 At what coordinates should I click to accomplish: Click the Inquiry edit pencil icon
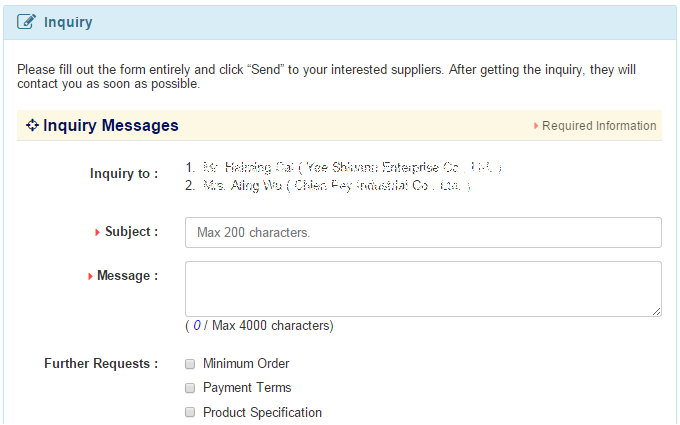(x=26, y=21)
